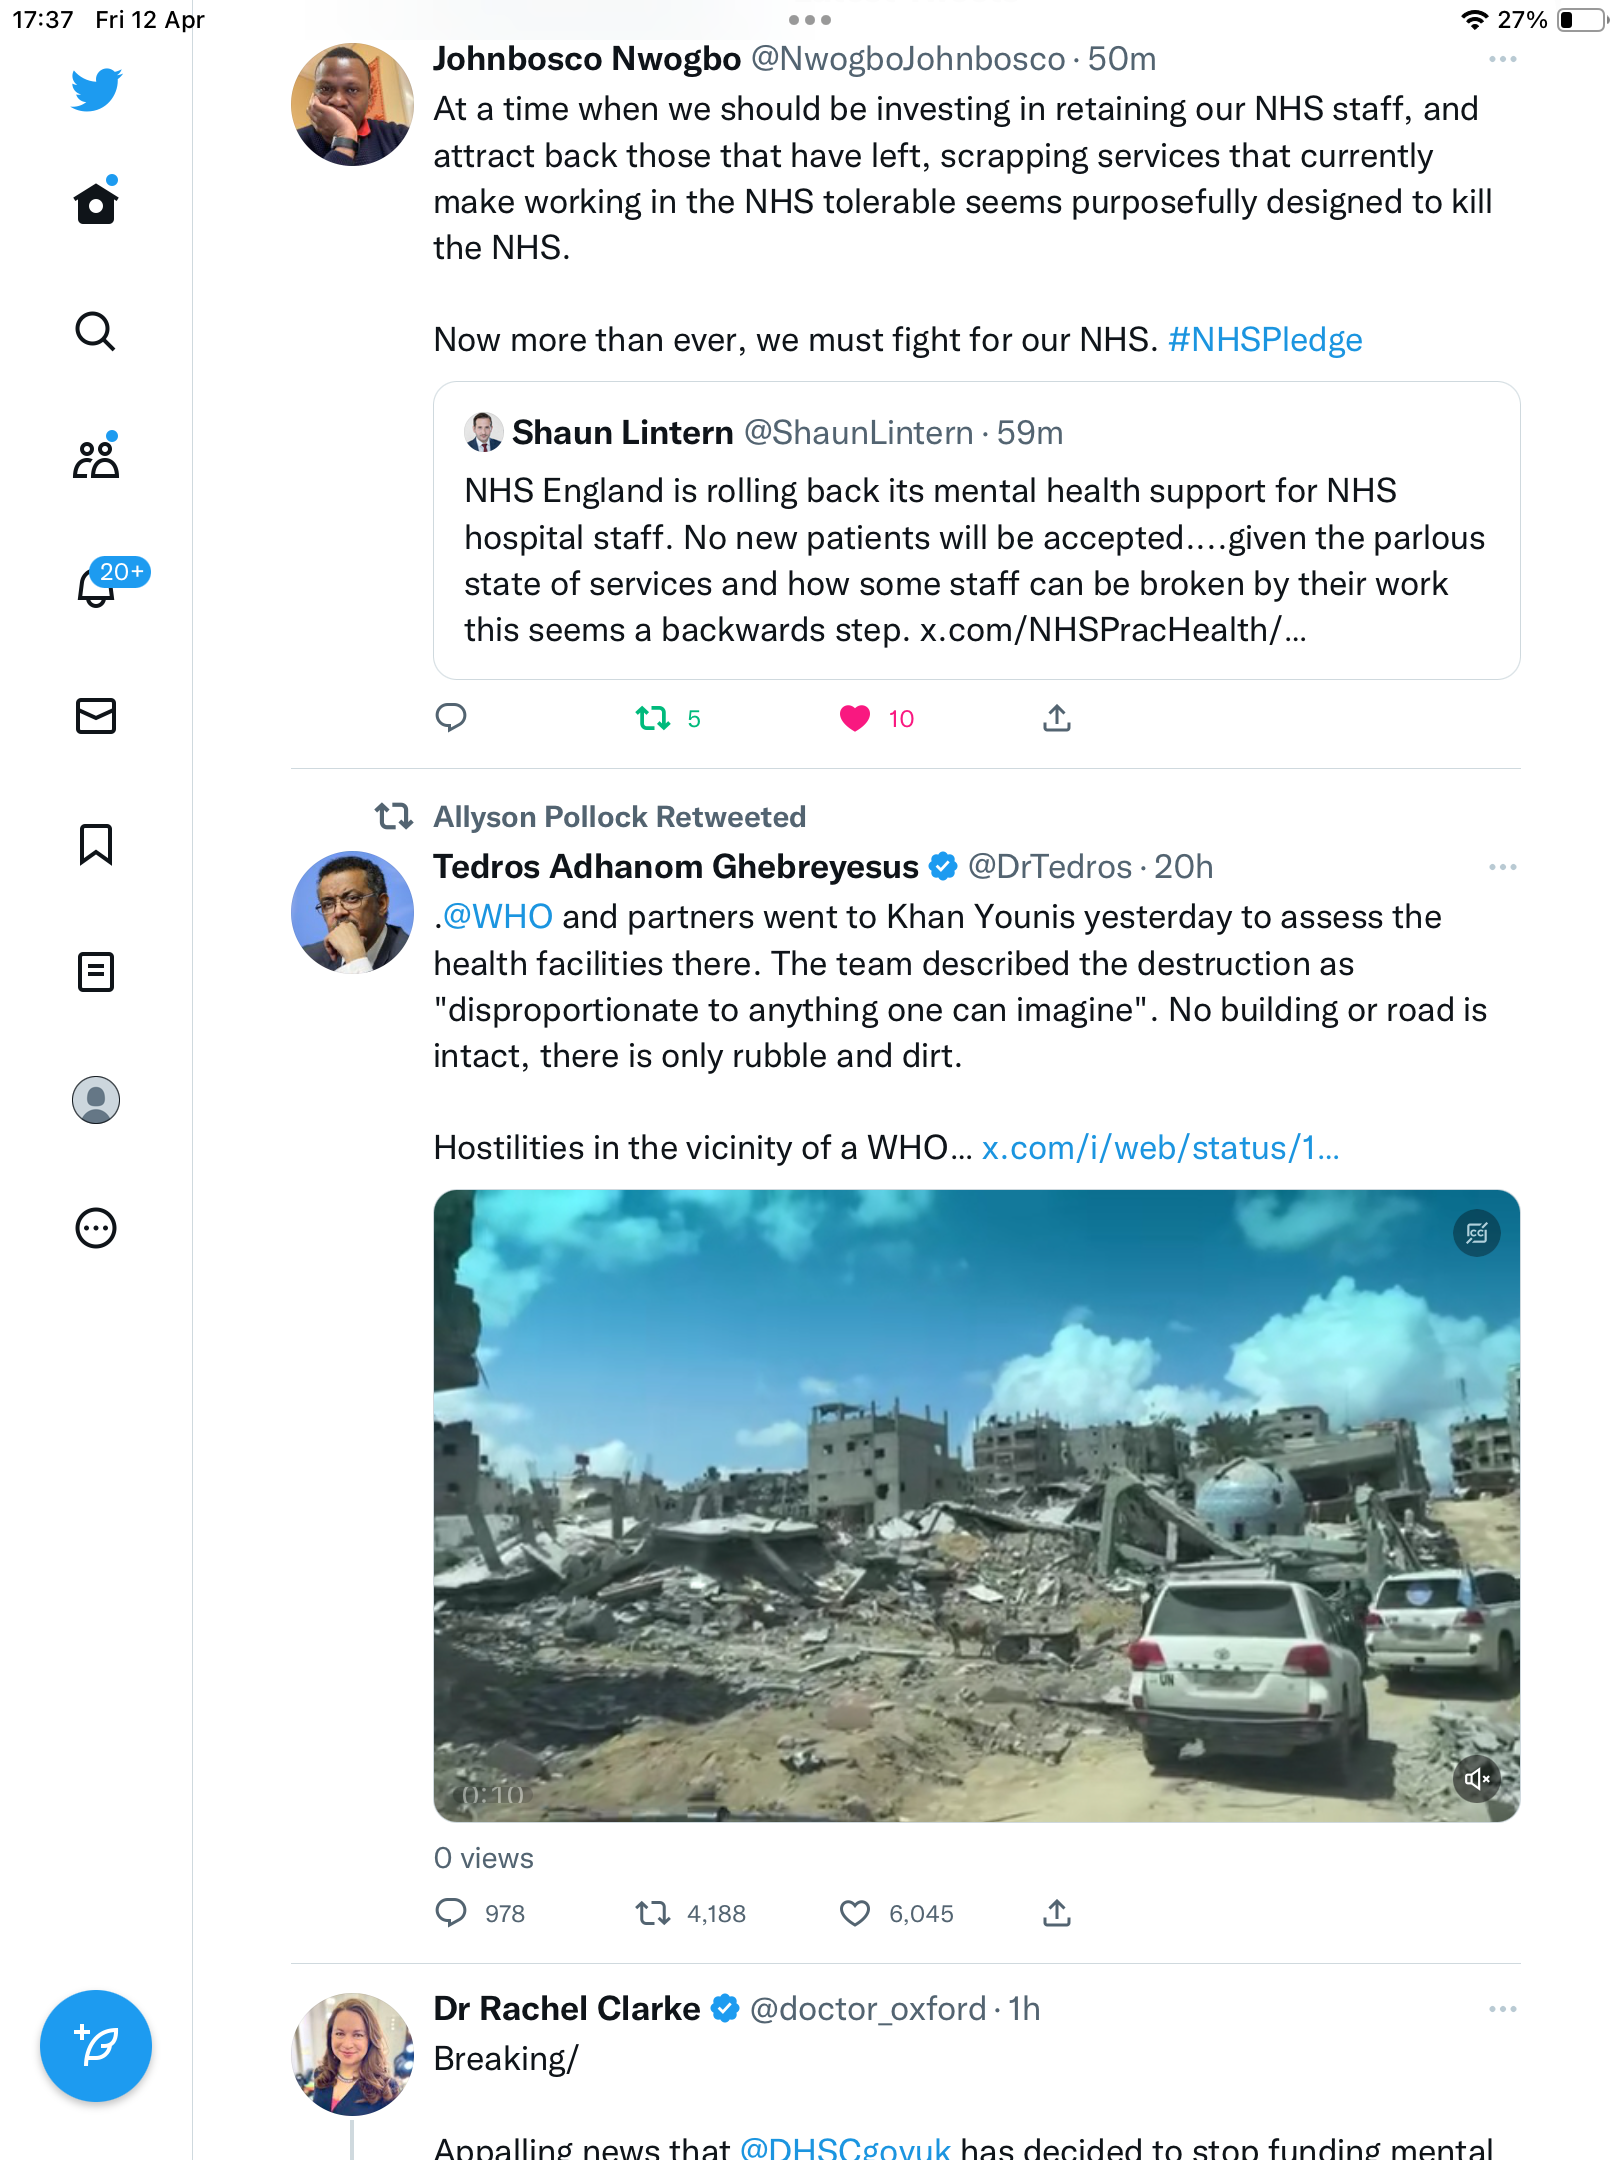This screenshot has height=2160, width=1620.
Task: Open more options on Johnbosco Nwogbo's tweet
Action: pyautogui.click(x=1502, y=60)
